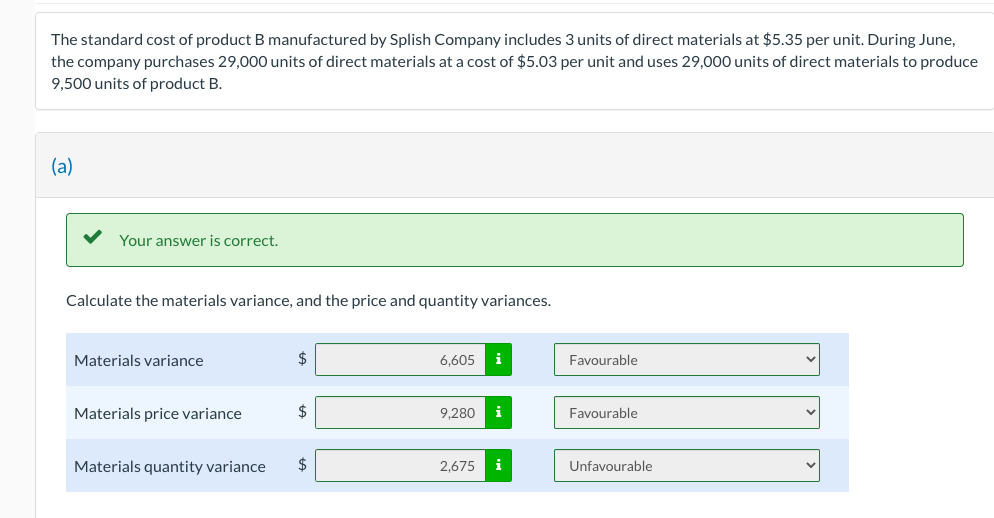Click the "Materials variance" row label

(138, 361)
